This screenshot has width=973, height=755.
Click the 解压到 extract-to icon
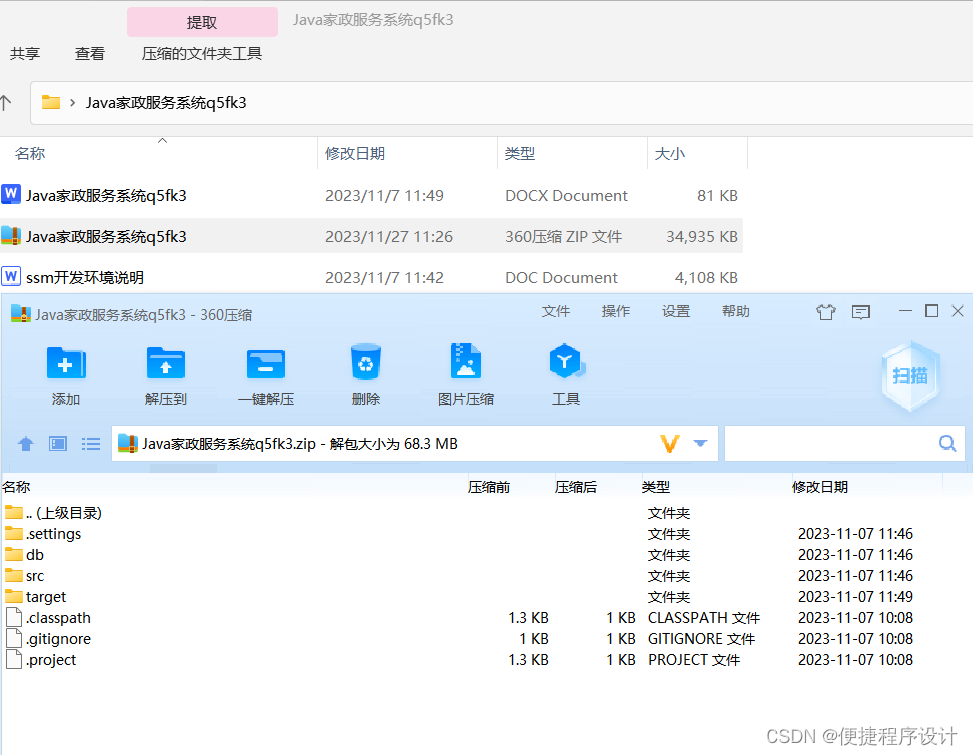[x=166, y=363]
